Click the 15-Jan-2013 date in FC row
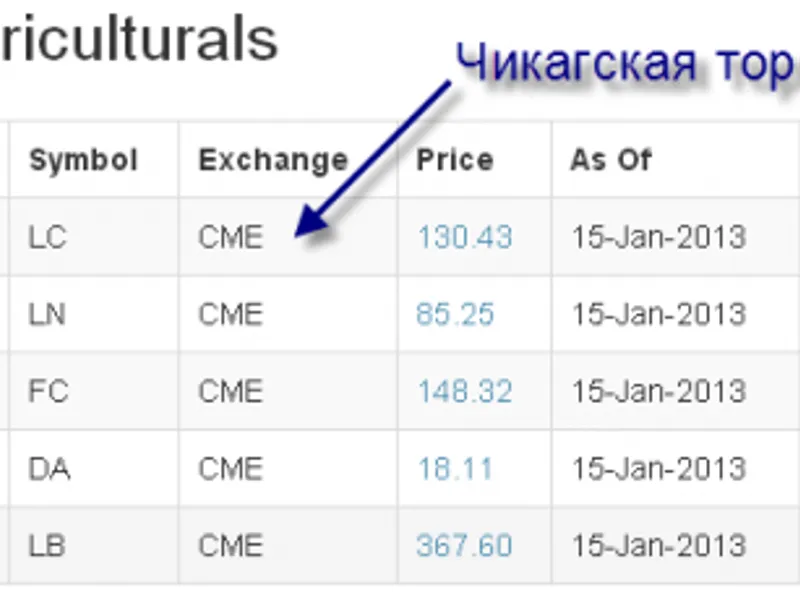The image size is (800, 600). [659, 391]
